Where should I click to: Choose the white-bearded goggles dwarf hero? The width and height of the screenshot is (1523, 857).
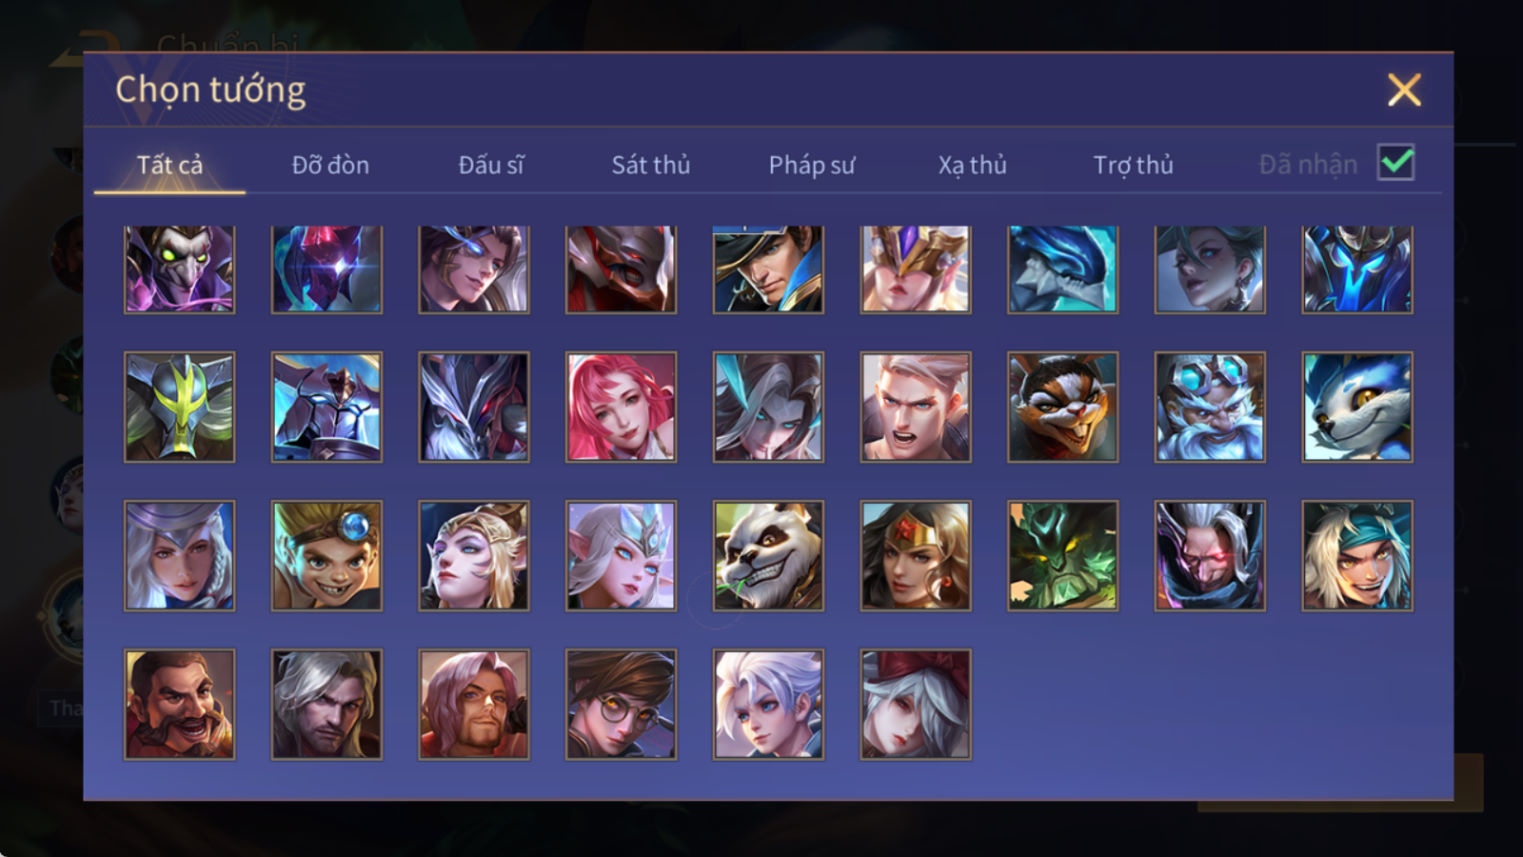(x=1210, y=407)
